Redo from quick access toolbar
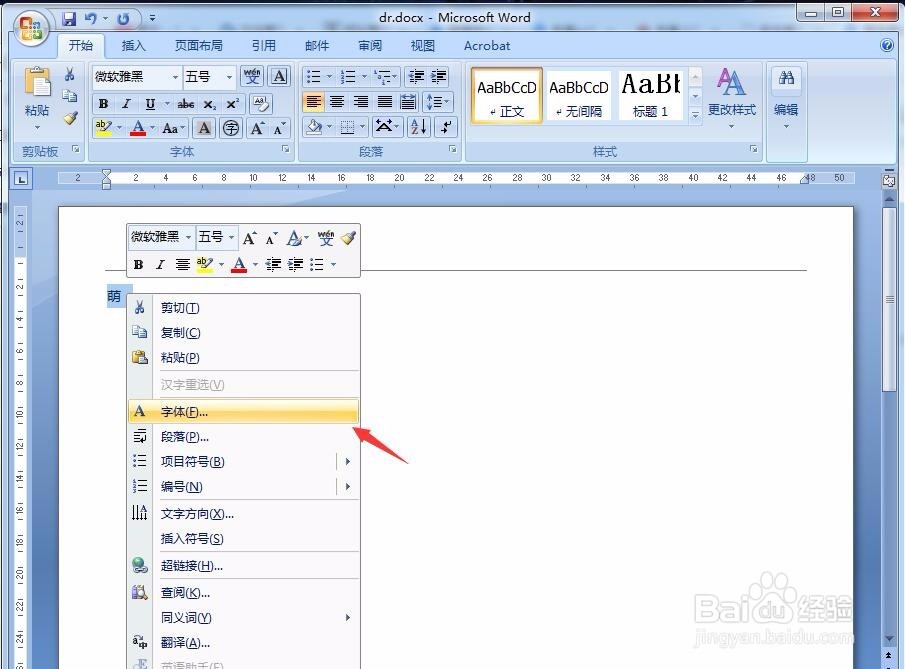 point(123,19)
